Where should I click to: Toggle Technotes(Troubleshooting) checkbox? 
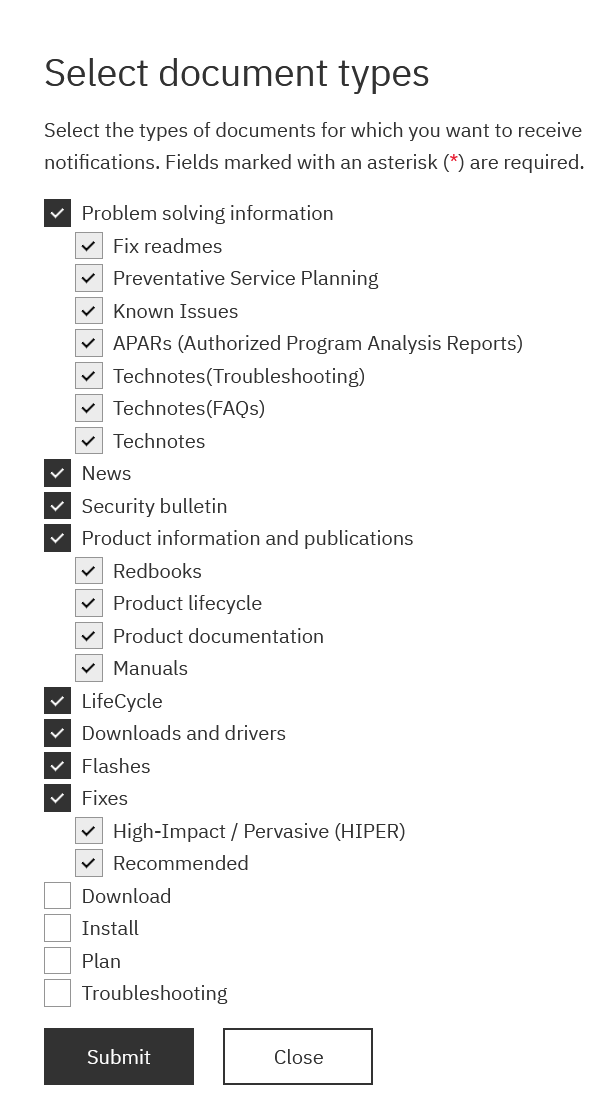pyautogui.click(x=89, y=376)
